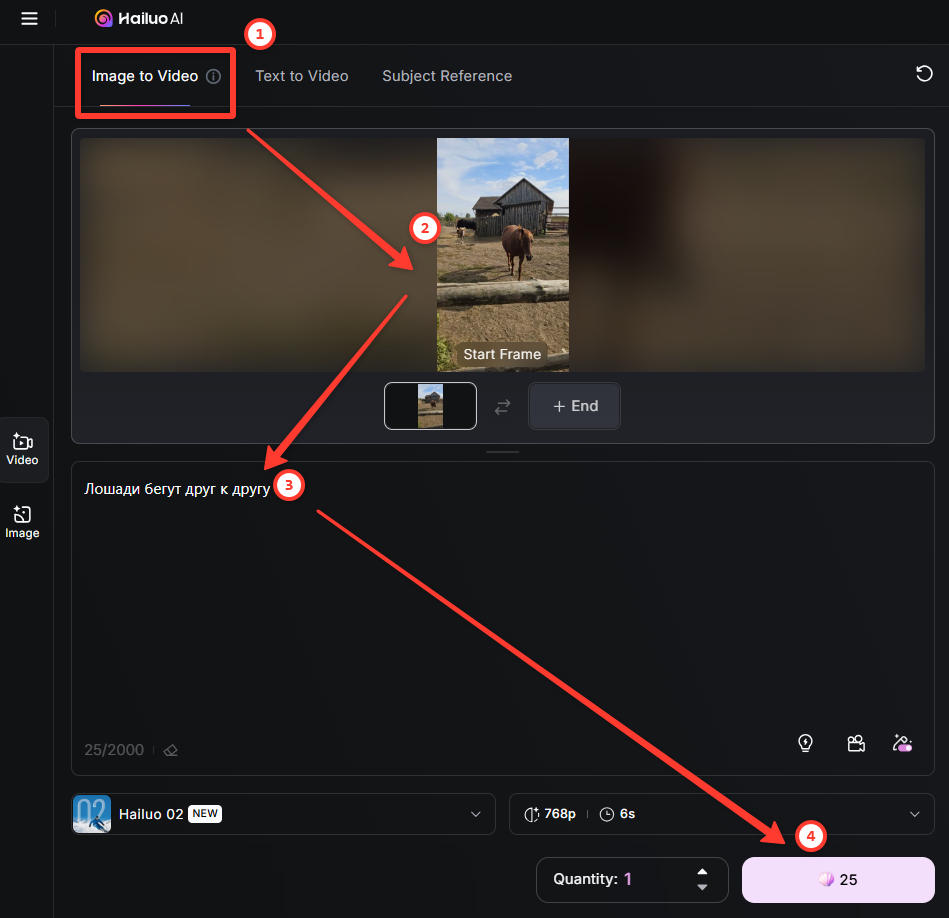Image resolution: width=949 pixels, height=918 pixels.
Task: Select the start frame thumbnail
Action: coord(430,406)
